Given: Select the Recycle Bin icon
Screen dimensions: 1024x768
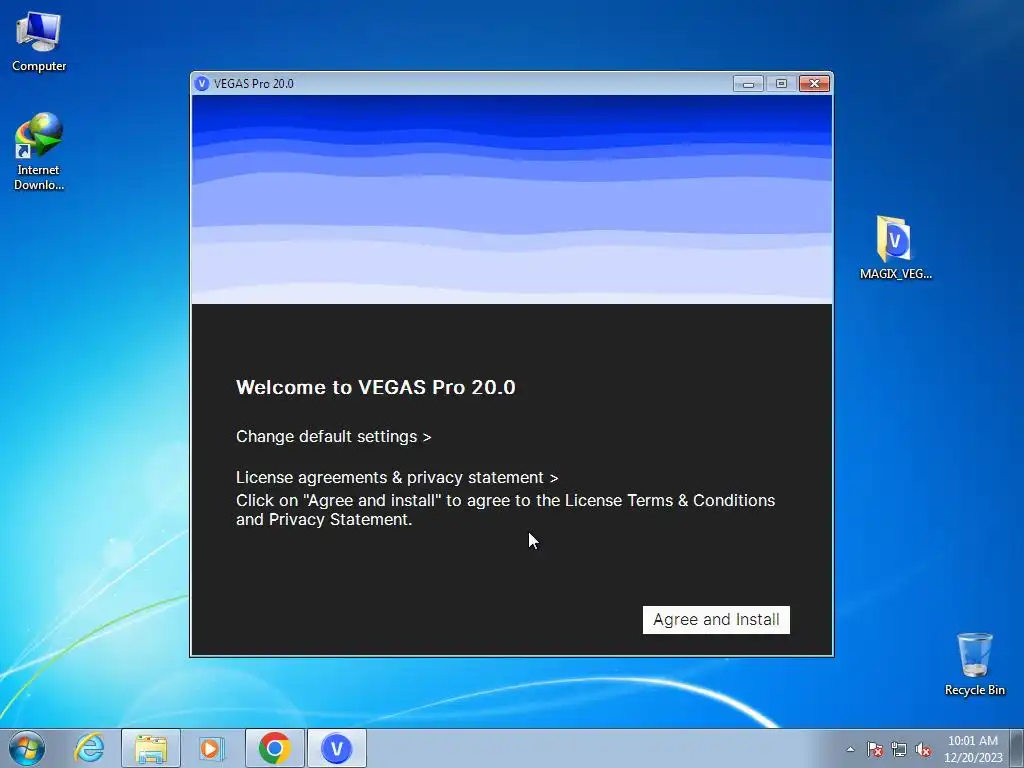Looking at the screenshot, I should click(974, 664).
